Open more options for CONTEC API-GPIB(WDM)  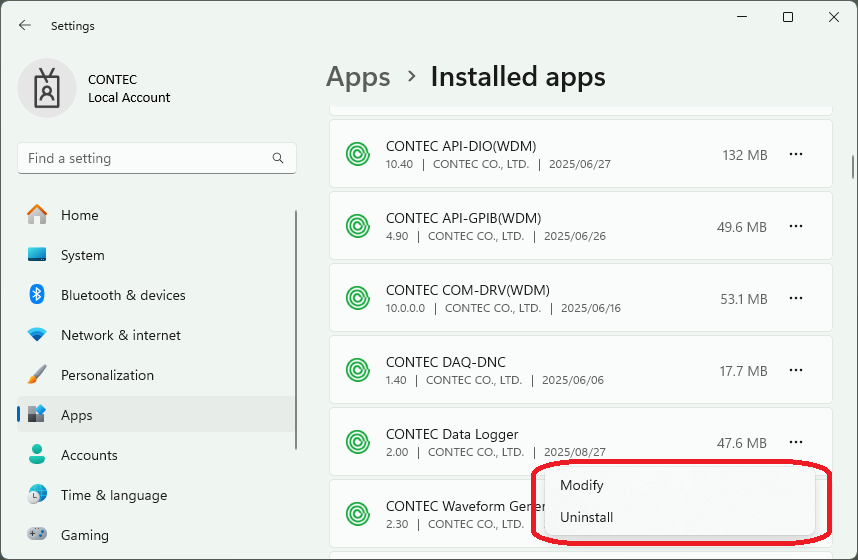[796, 227]
